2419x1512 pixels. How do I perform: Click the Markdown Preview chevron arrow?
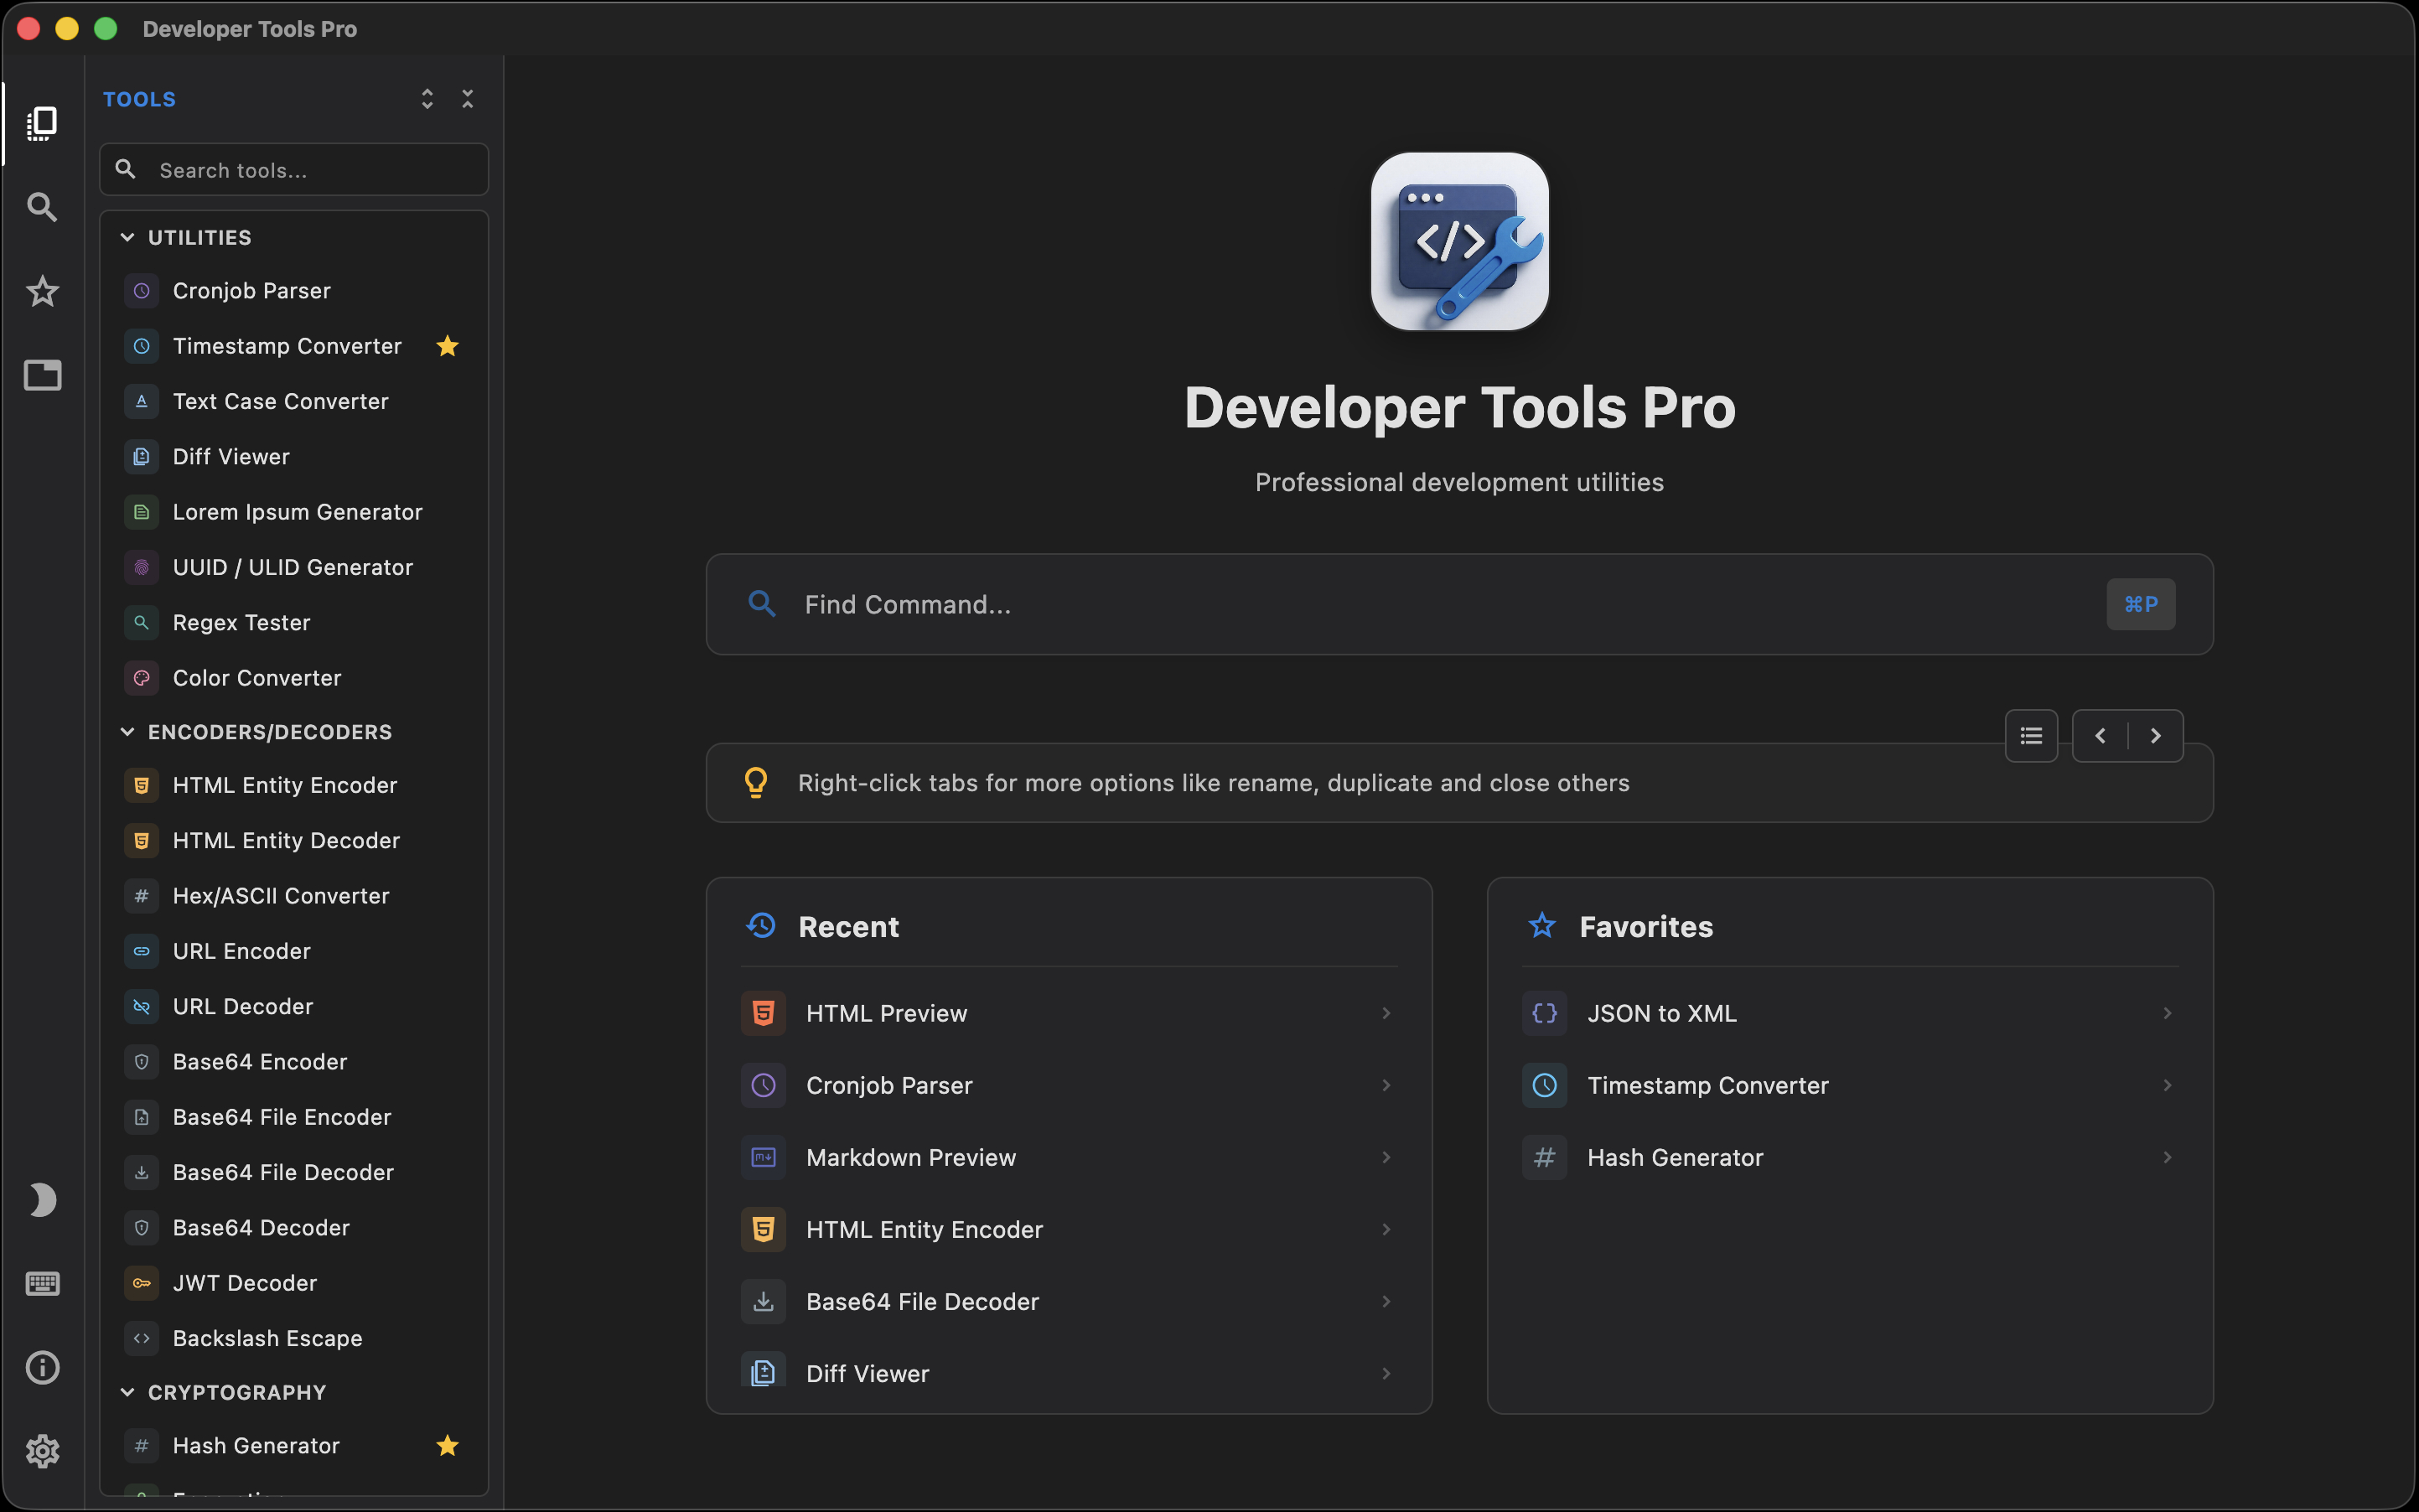[1386, 1157]
